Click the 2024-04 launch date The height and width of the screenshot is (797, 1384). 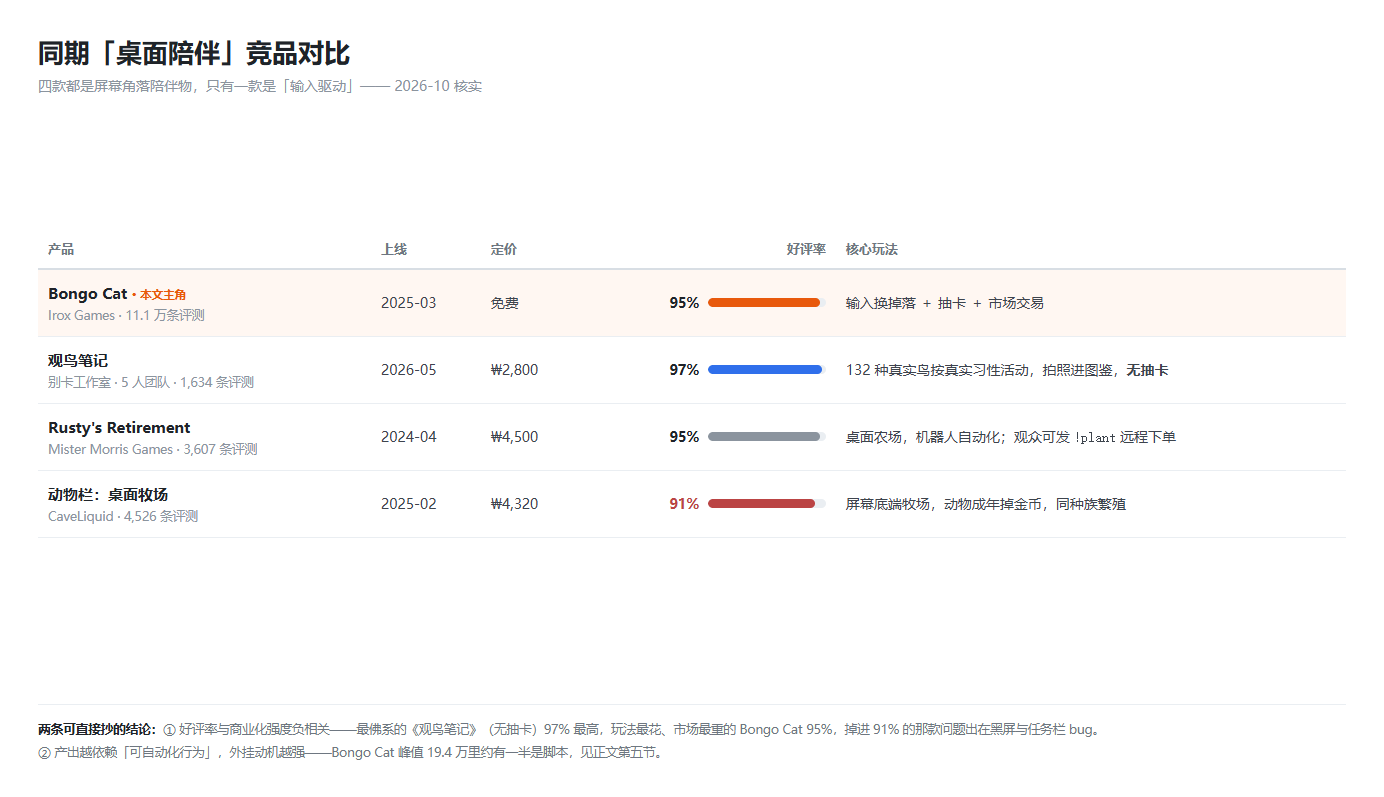click(409, 437)
